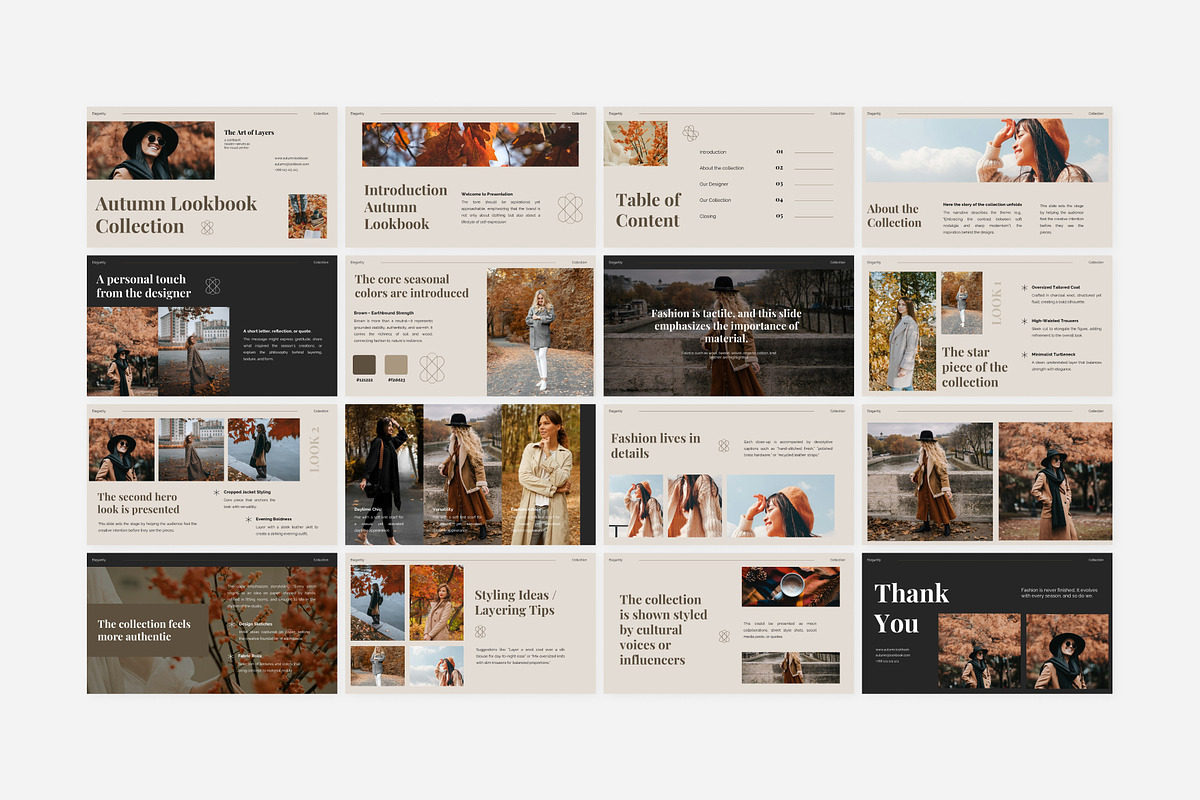Click the 'Welcome to Presentation' subheading
The width and height of the screenshot is (1200, 800).
(x=487, y=194)
